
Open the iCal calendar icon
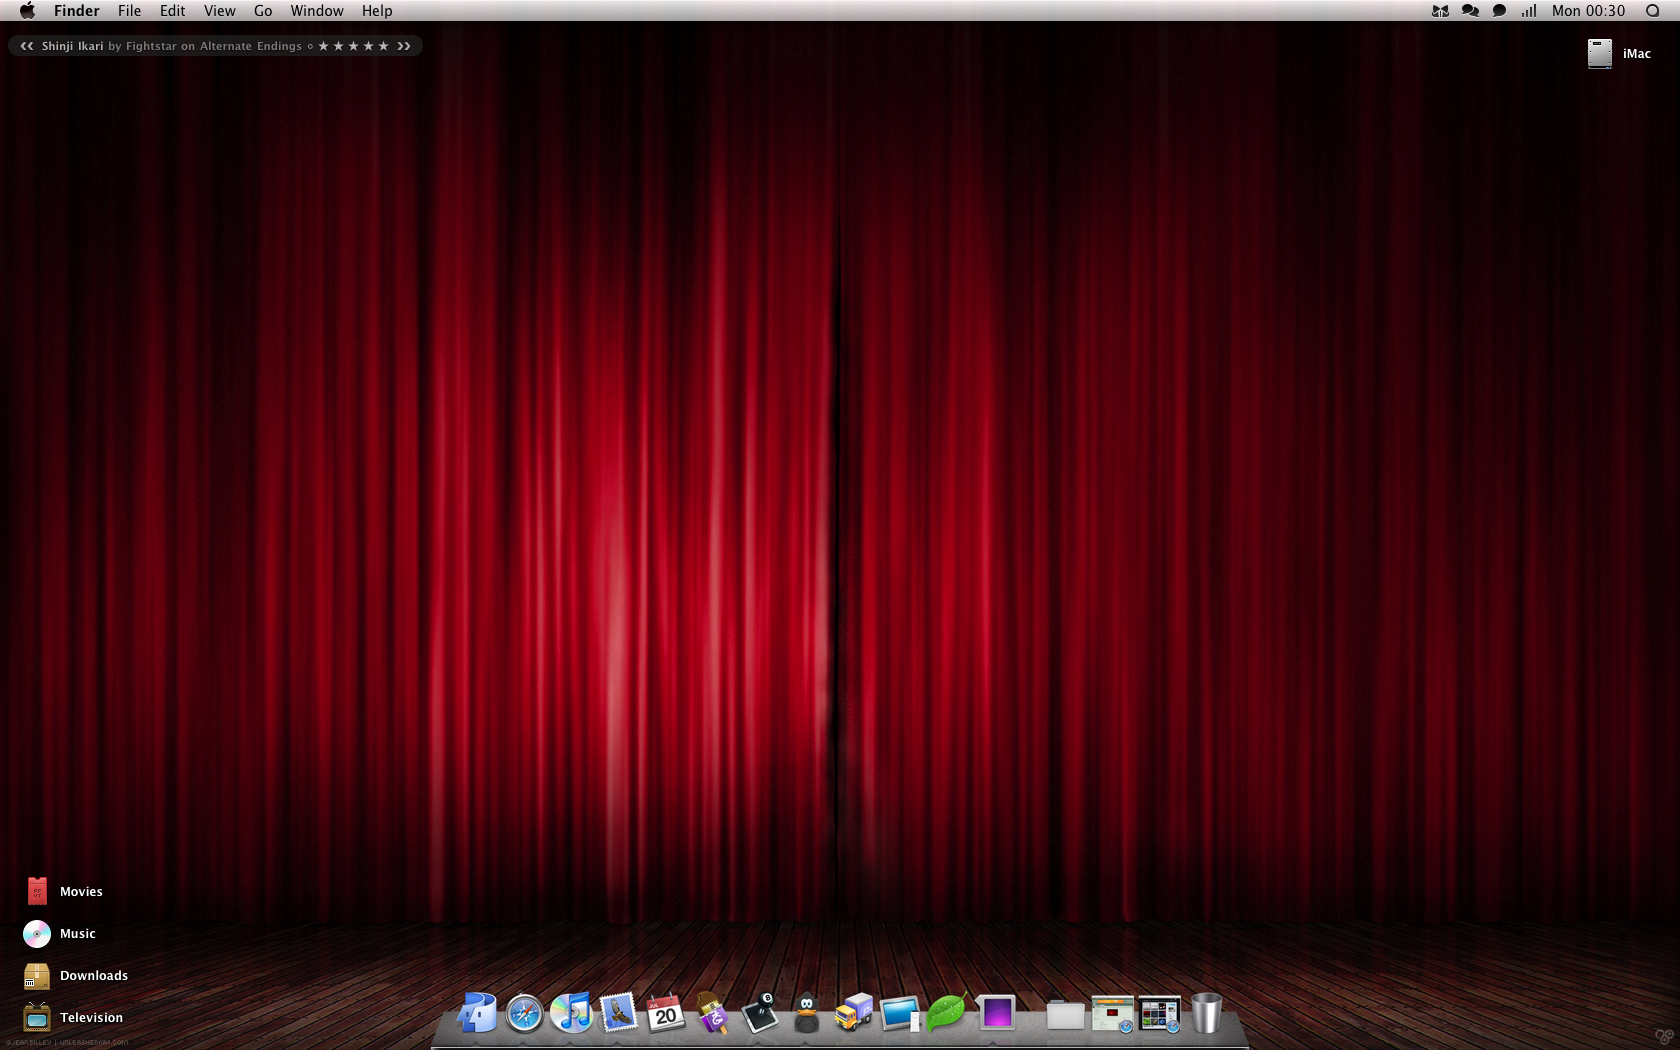tap(665, 1014)
